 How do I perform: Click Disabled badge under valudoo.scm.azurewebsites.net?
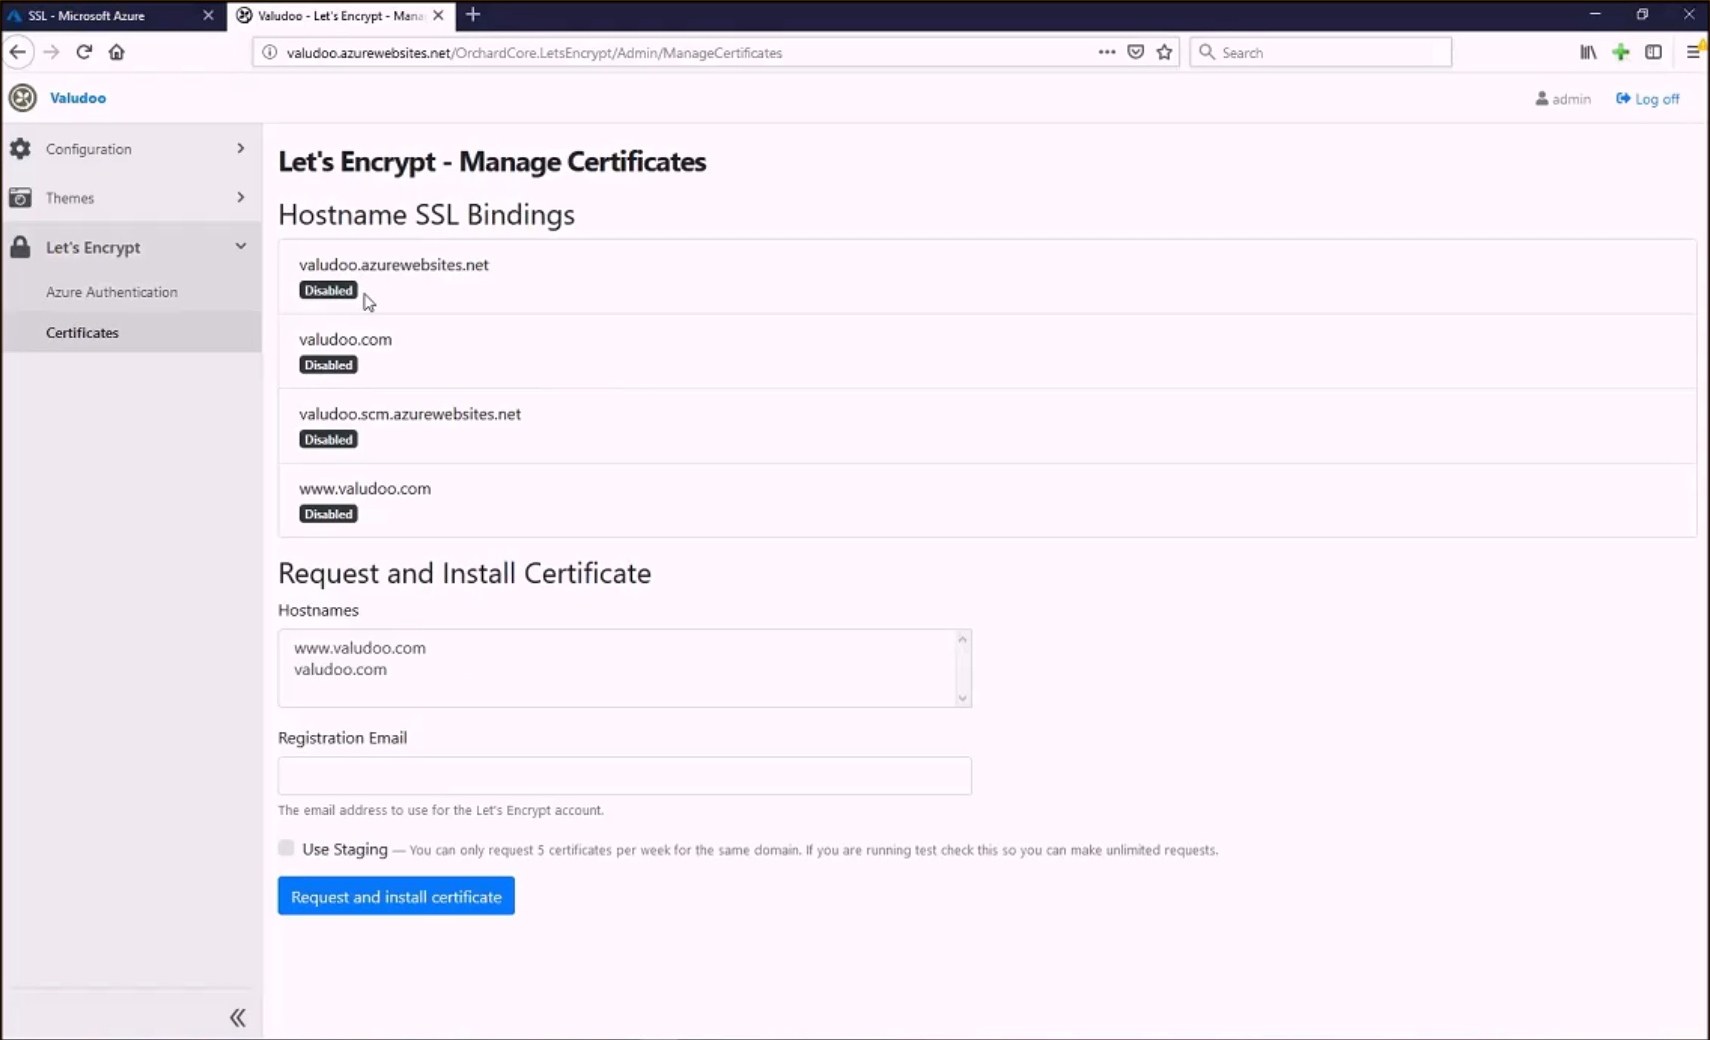(328, 439)
